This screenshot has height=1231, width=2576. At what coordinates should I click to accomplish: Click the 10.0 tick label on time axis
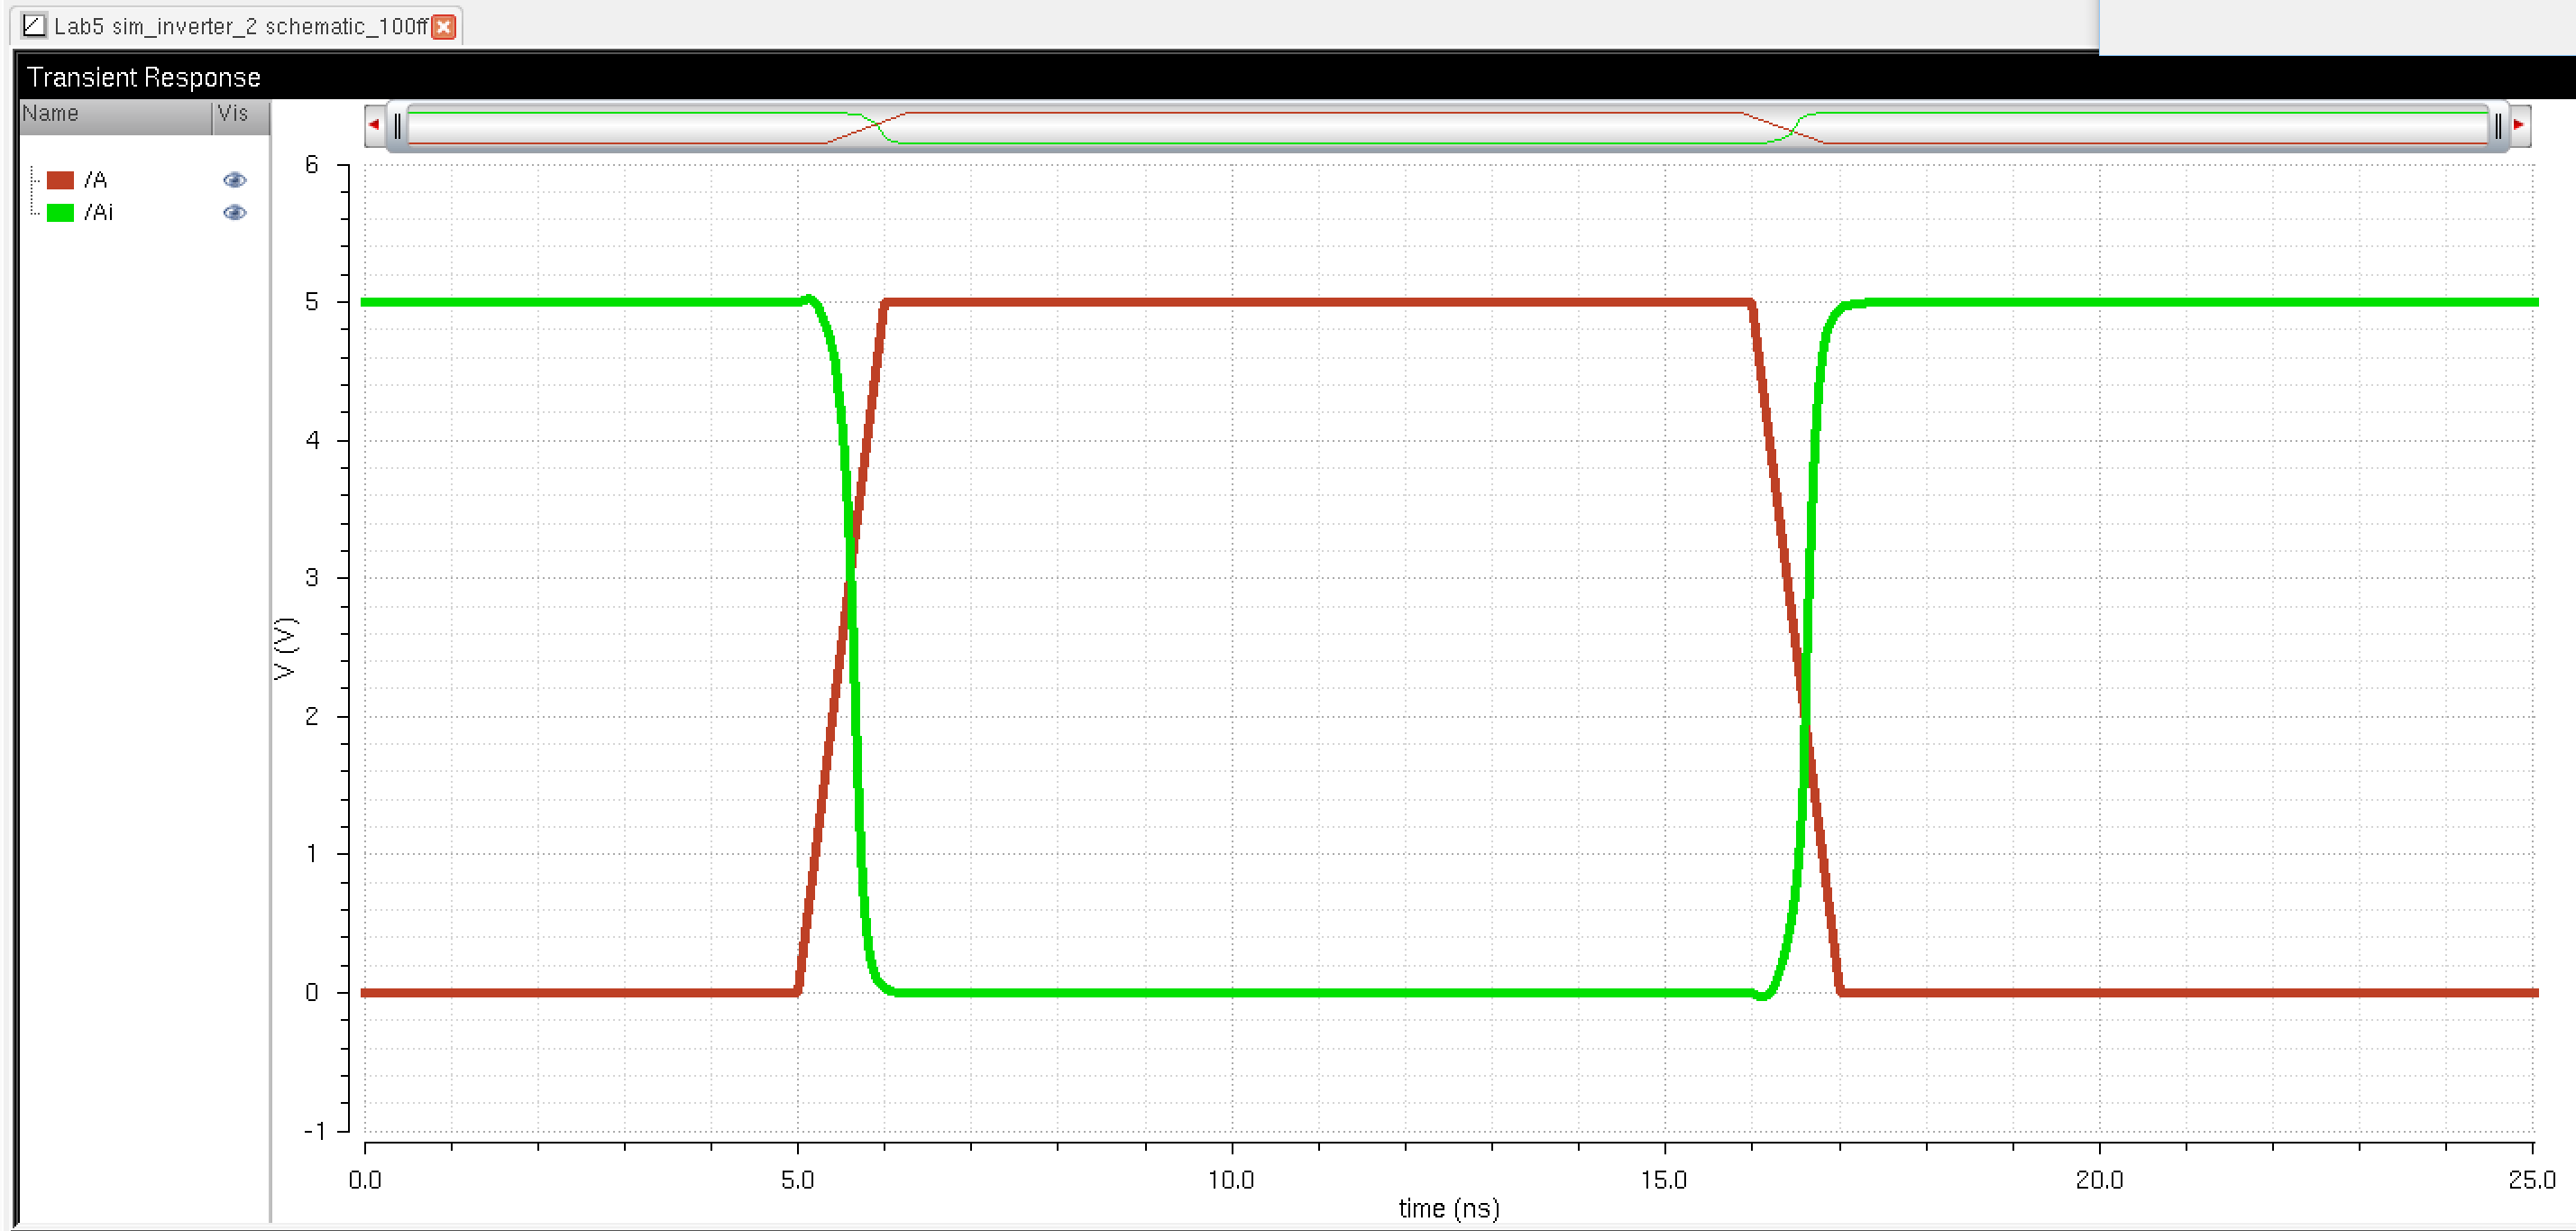coord(1230,1180)
